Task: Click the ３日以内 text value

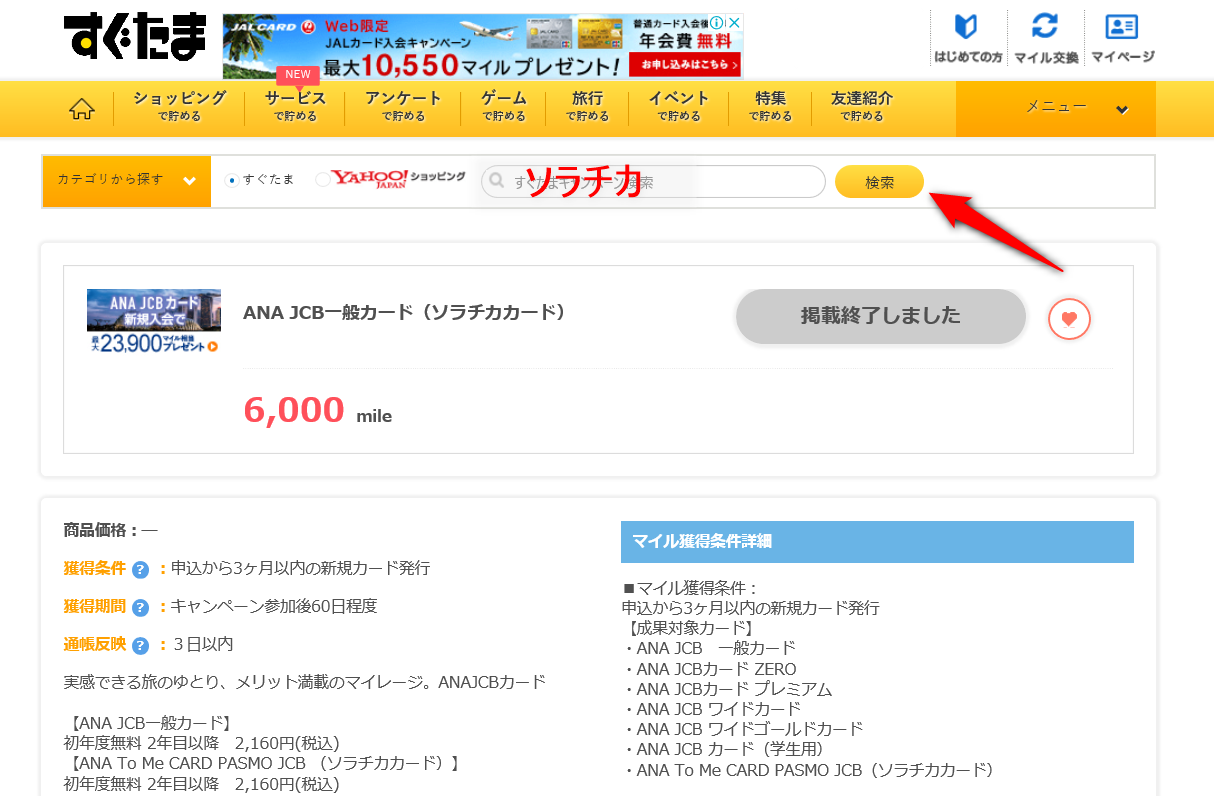Action: click(203, 644)
